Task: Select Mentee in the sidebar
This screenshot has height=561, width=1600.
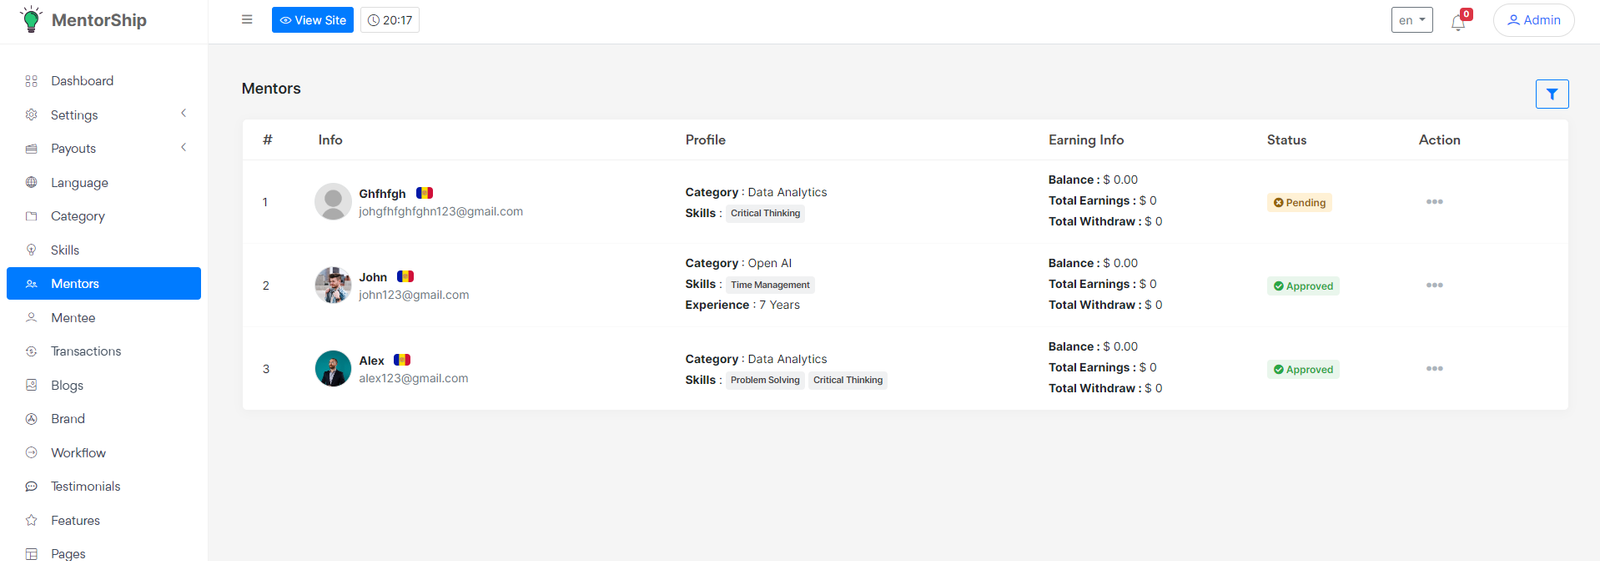Action: click(x=73, y=318)
